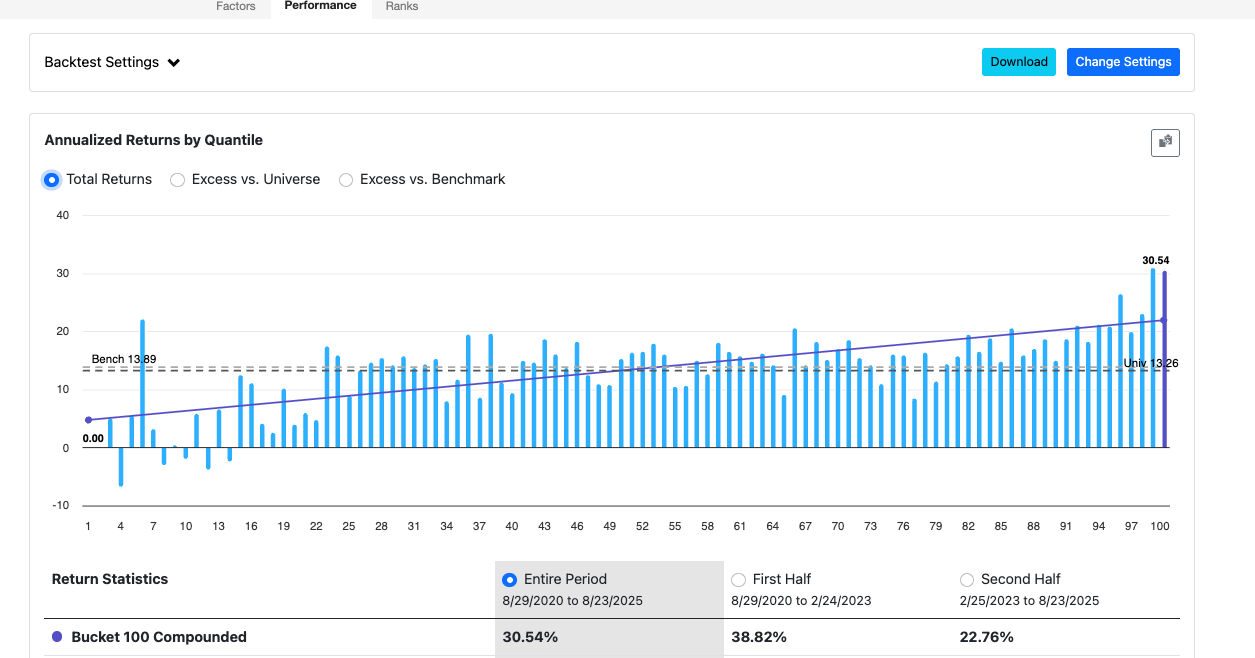The height and width of the screenshot is (658, 1255).
Task: Switch to the Factors tab
Action: (x=236, y=6)
